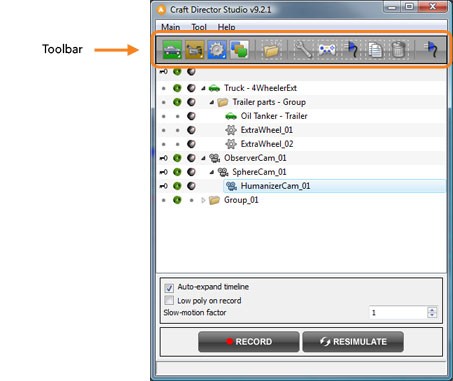The height and width of the screenshot is (381, 453).
Task: Toggle green circle on ObserverCam_01 row
Action: pos(177,158)
